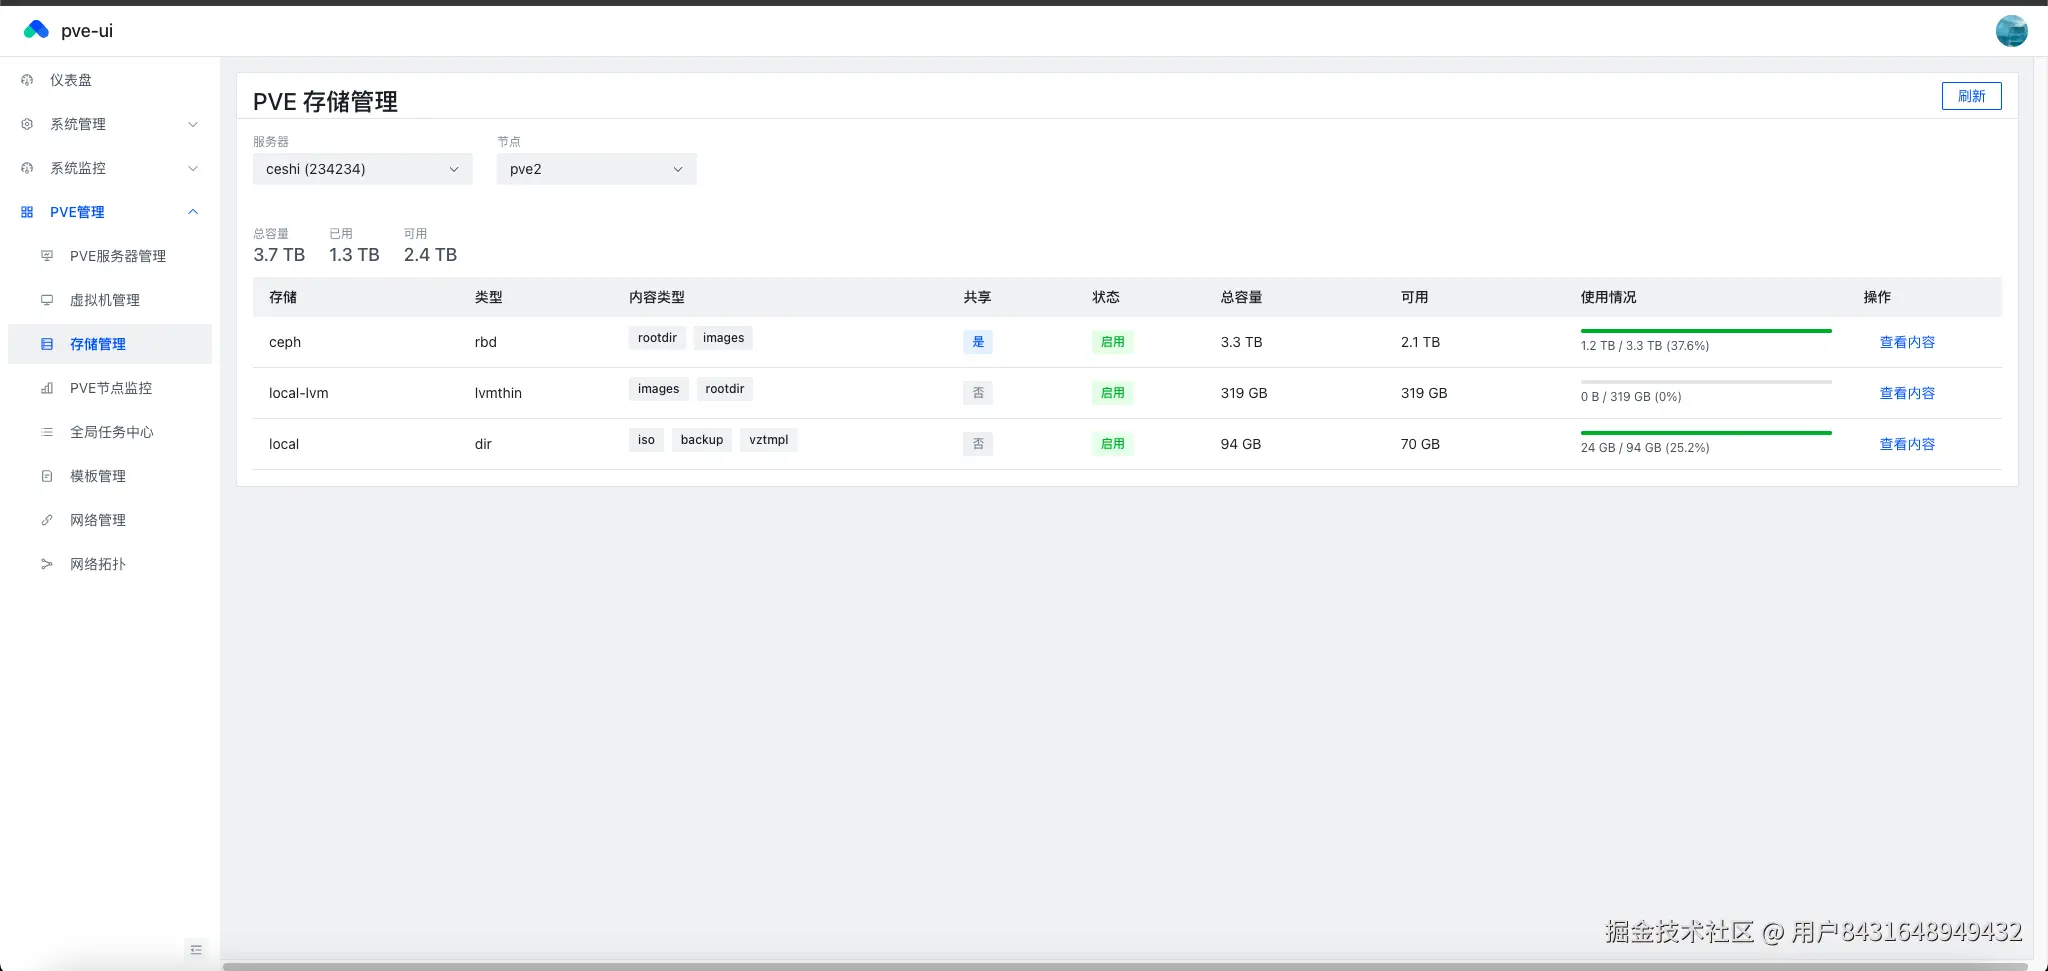Click the pve-ui cloud logo icon

point(36,30)
